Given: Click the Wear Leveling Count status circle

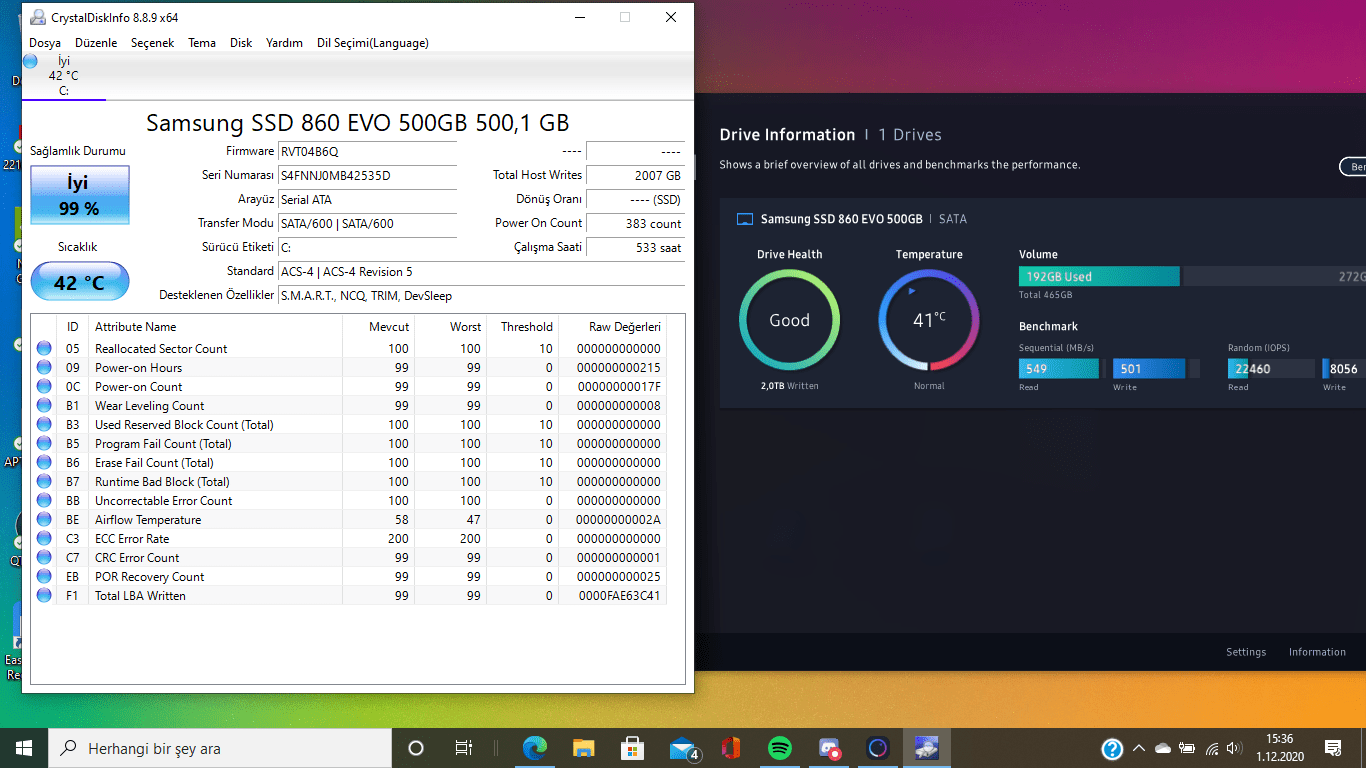Looking at the screenshot, I should 44,406.
